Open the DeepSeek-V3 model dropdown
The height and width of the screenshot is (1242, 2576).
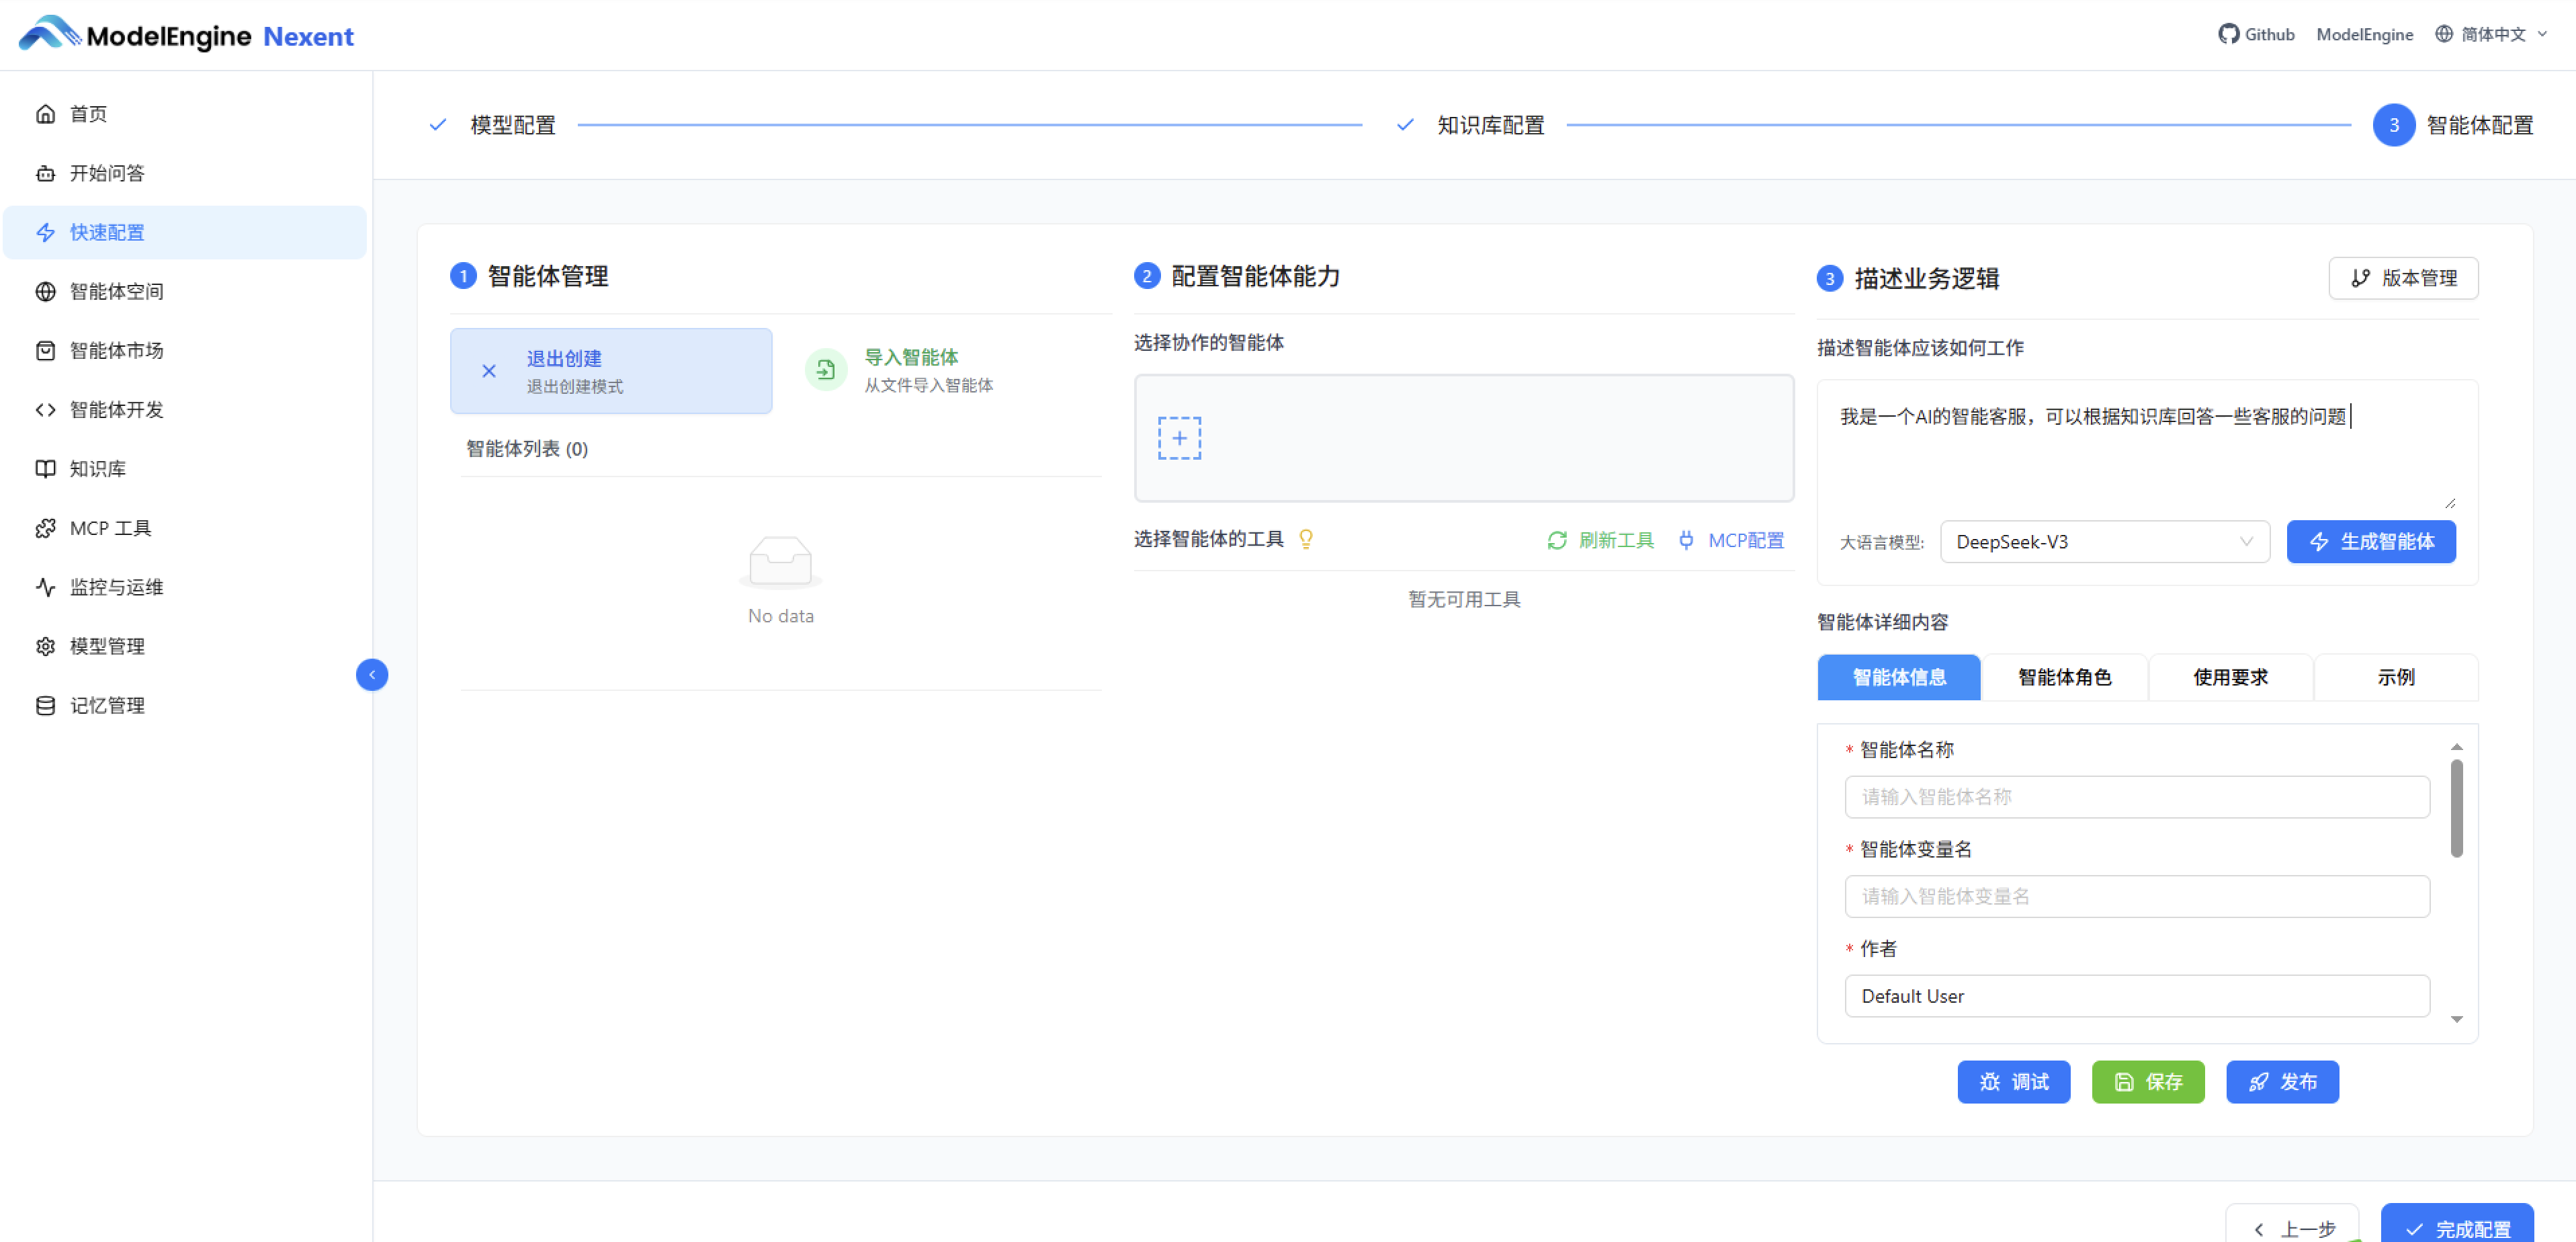pos(2104,541)
